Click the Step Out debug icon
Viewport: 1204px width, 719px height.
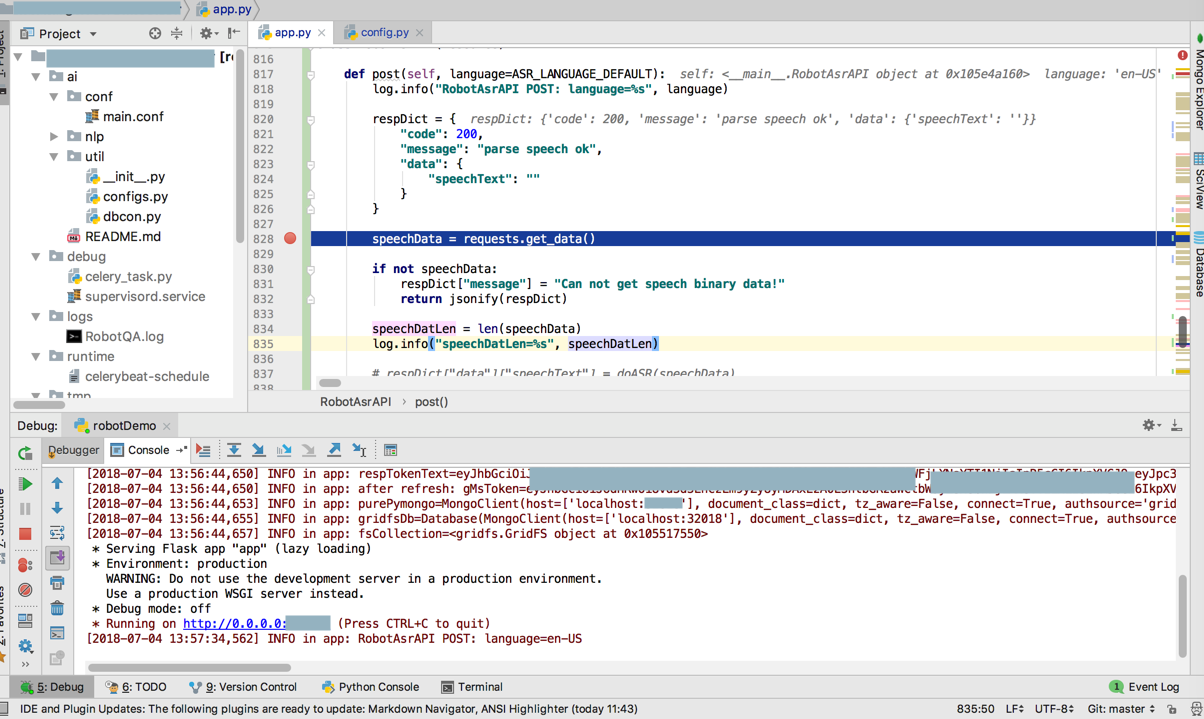point(334,451)
